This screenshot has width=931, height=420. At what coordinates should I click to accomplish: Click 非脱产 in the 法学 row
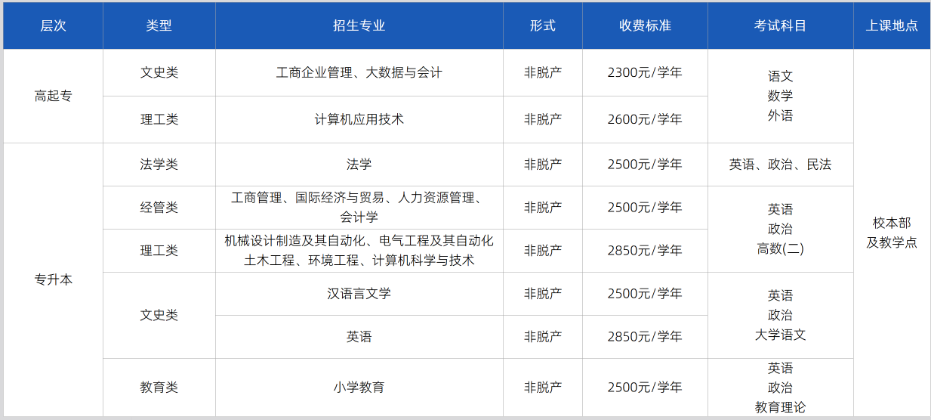543,165
